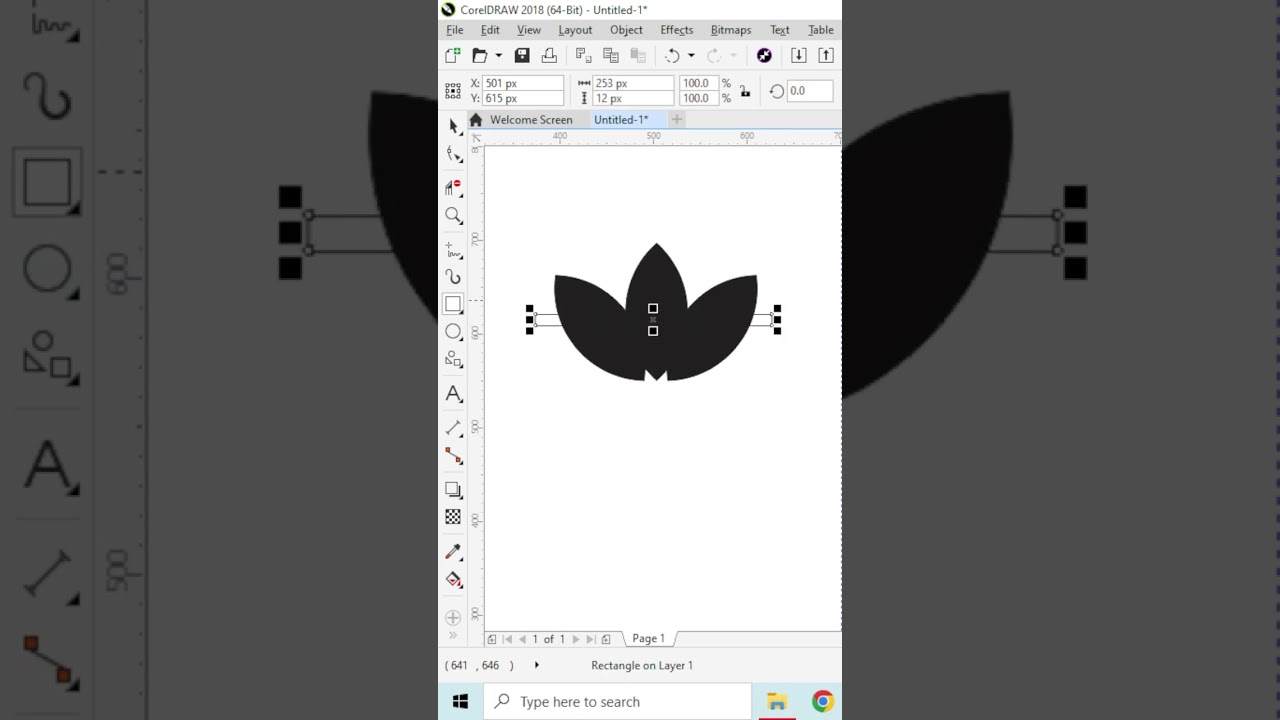Select the Pick tool arrow
1280x720 pixels.
click(x=453, y=126)
